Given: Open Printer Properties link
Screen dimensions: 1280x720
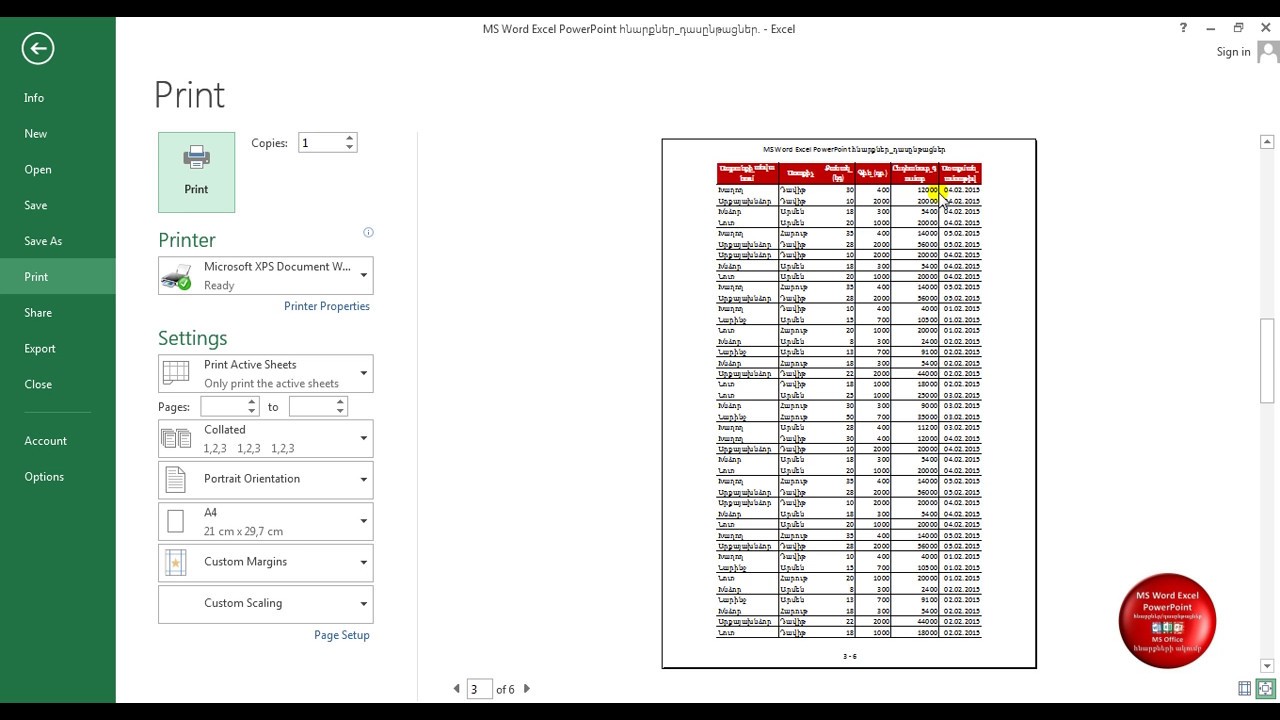Looking at the screenshot, I should tap(327, 306).
